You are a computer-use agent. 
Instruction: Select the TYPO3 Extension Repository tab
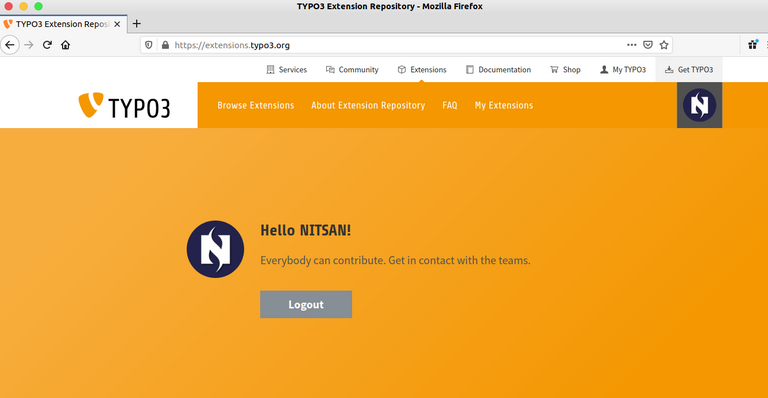click(64, 24)
